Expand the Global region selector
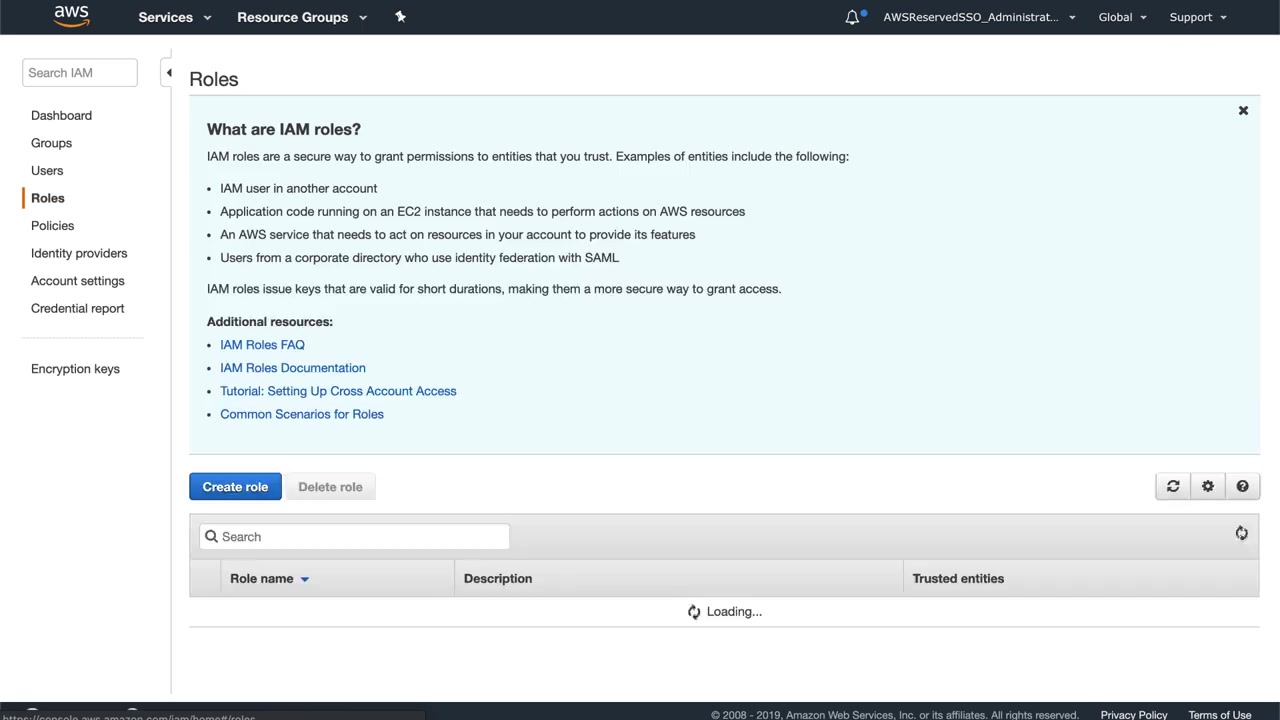The height and width of the screenshot is (720, 1280). 1122,17
